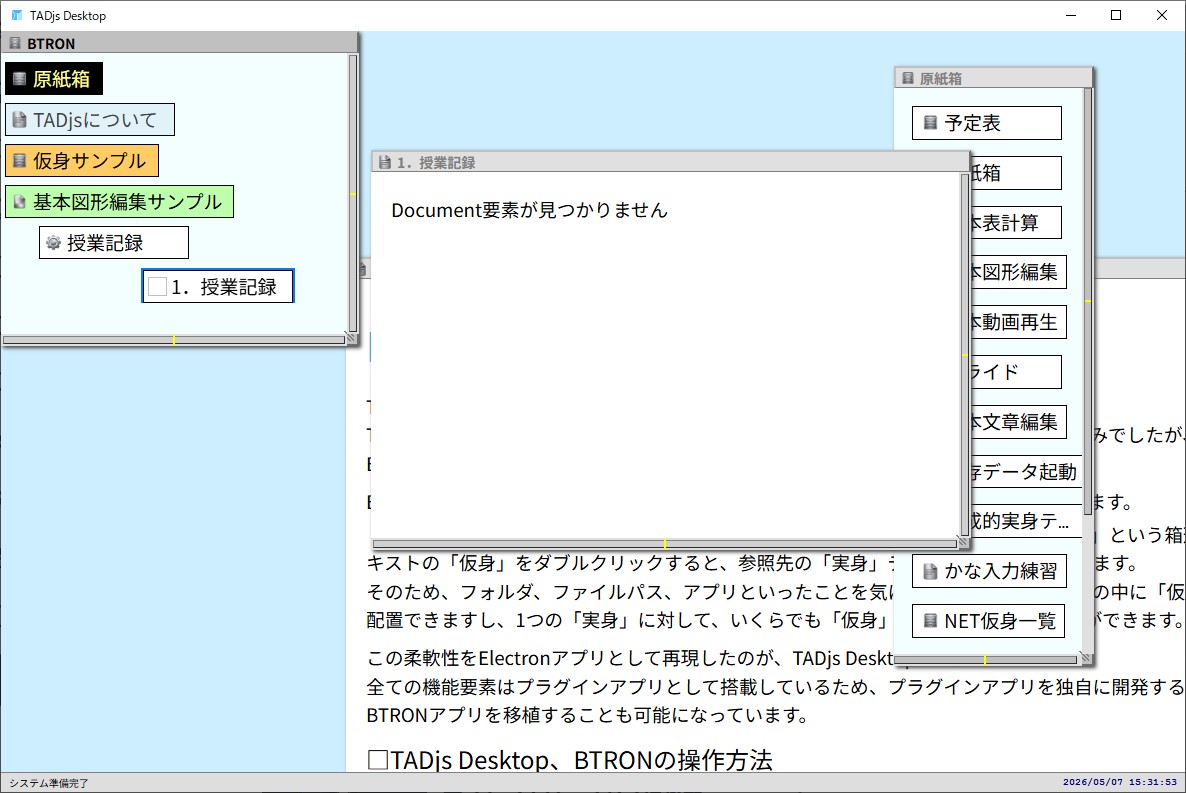Screen dimensions: 1186x793
Task: Tick the box beside 1. 授業記録 in BTRON
Action: coord(157,287)
